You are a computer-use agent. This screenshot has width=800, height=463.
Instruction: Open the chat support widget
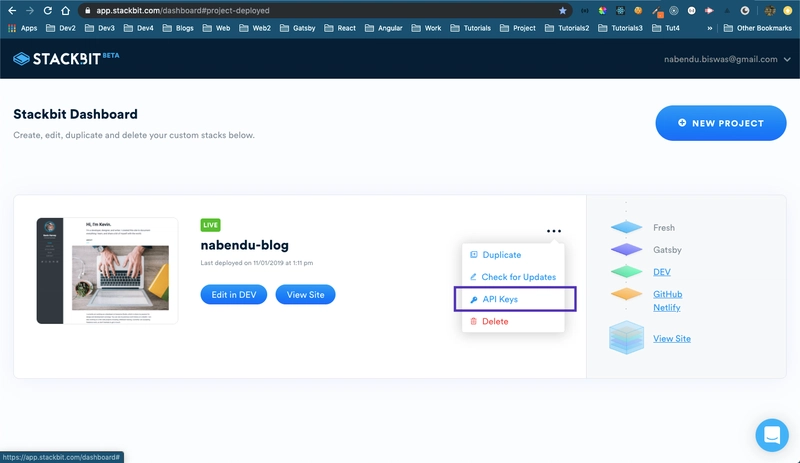tap(772, 435)
